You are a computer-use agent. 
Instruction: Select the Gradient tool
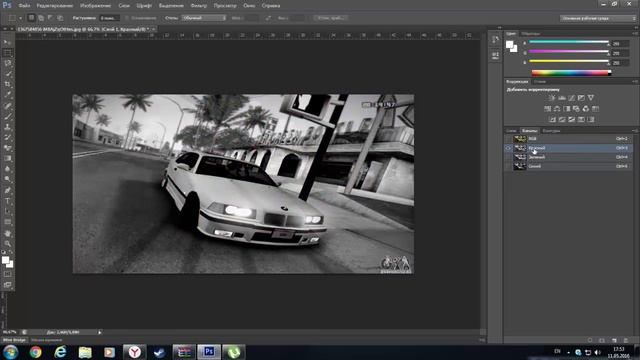tap(8, 159)
